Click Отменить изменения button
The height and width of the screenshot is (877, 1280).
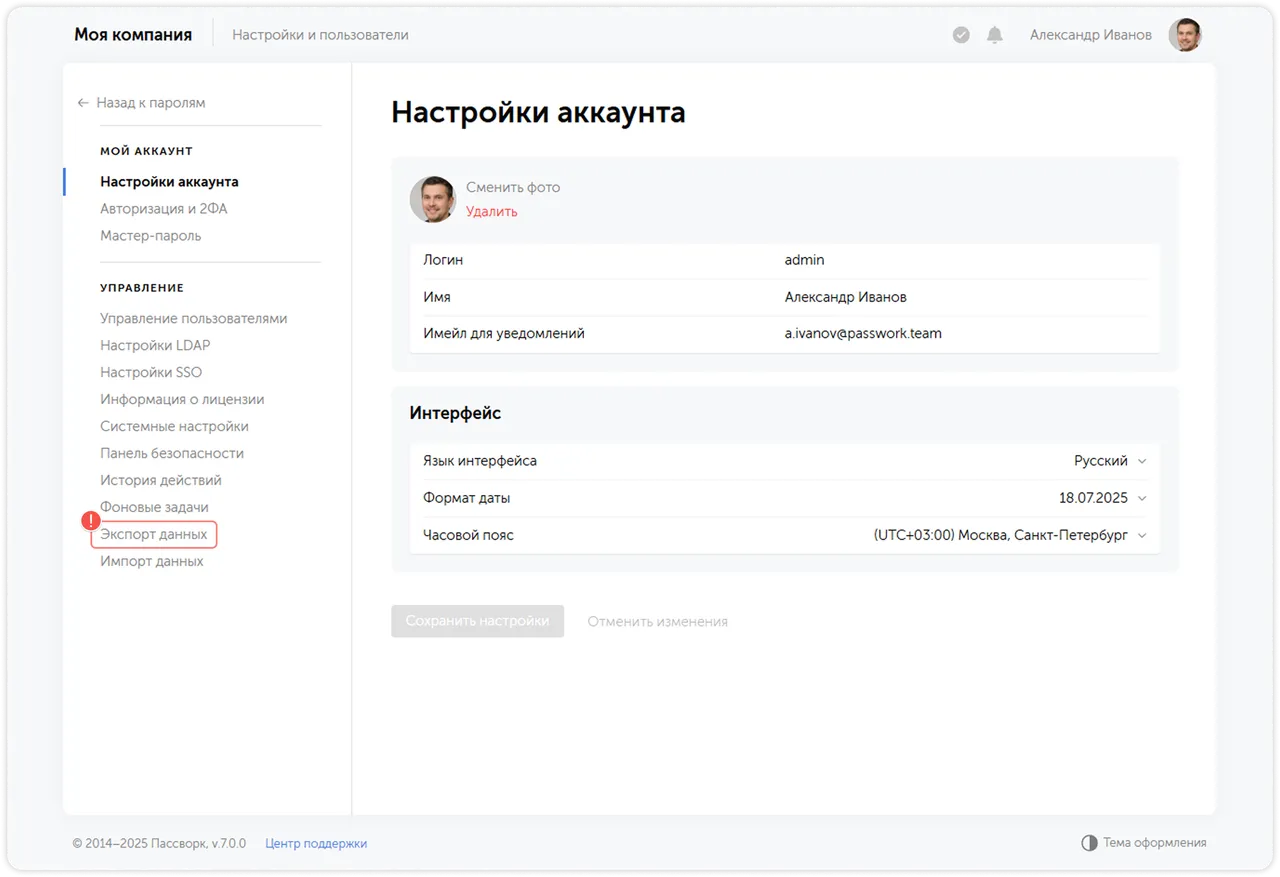point(657,622)
